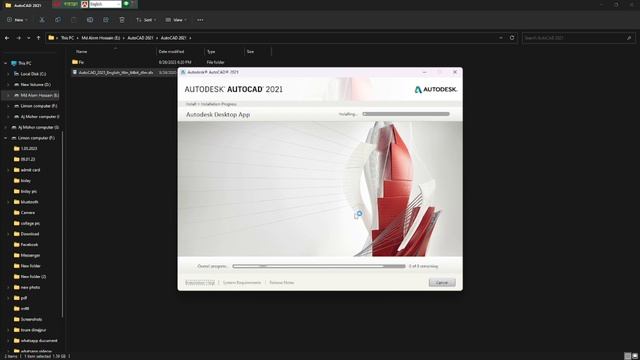Select the Messenger folder in sidebar
640x360 pixels.
coord(27,255)
